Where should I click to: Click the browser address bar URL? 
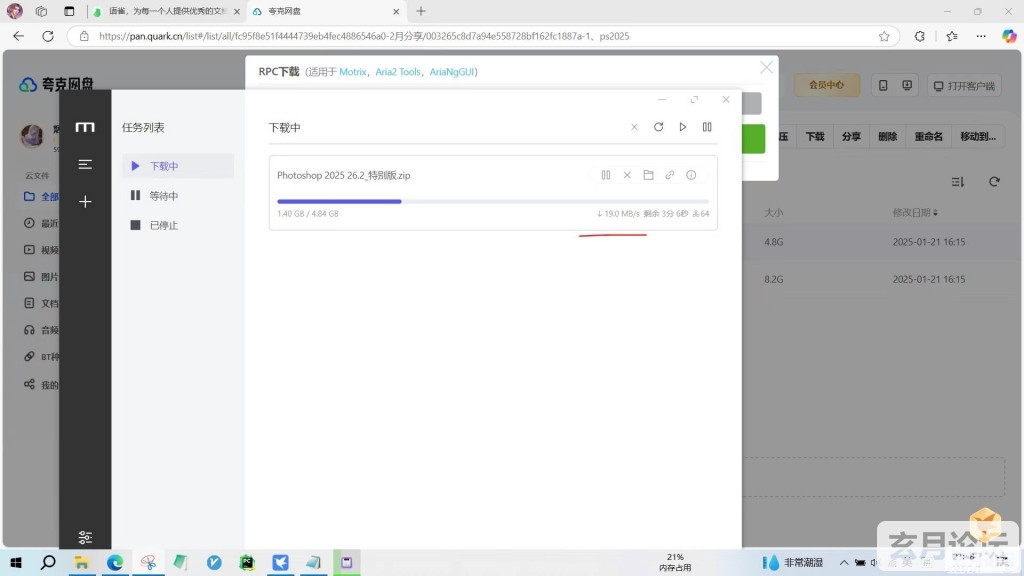click(364, 36)
